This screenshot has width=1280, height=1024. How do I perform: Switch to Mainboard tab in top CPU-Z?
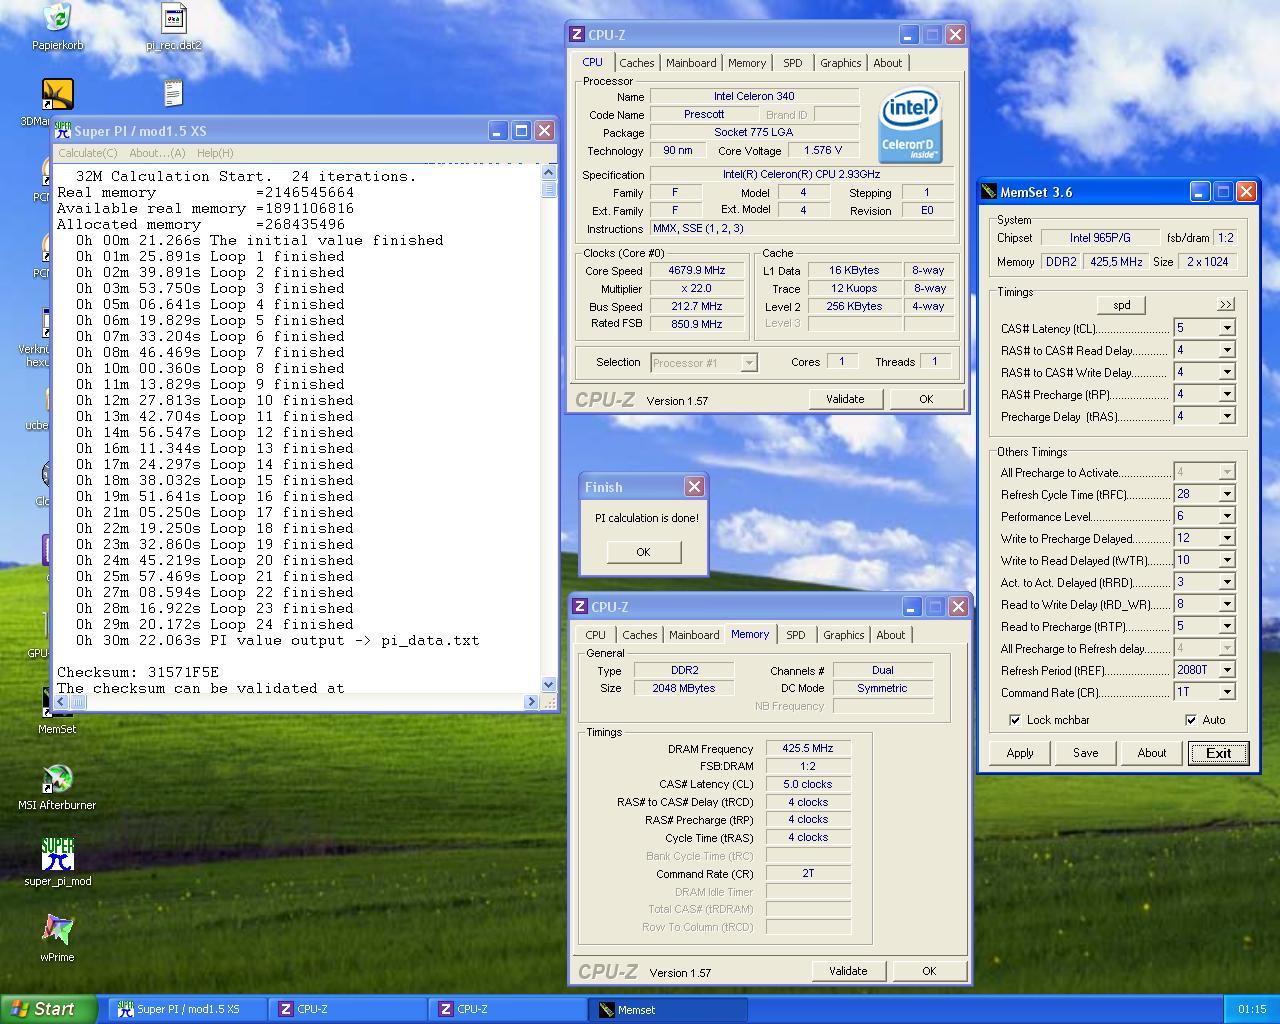[691, 63]
